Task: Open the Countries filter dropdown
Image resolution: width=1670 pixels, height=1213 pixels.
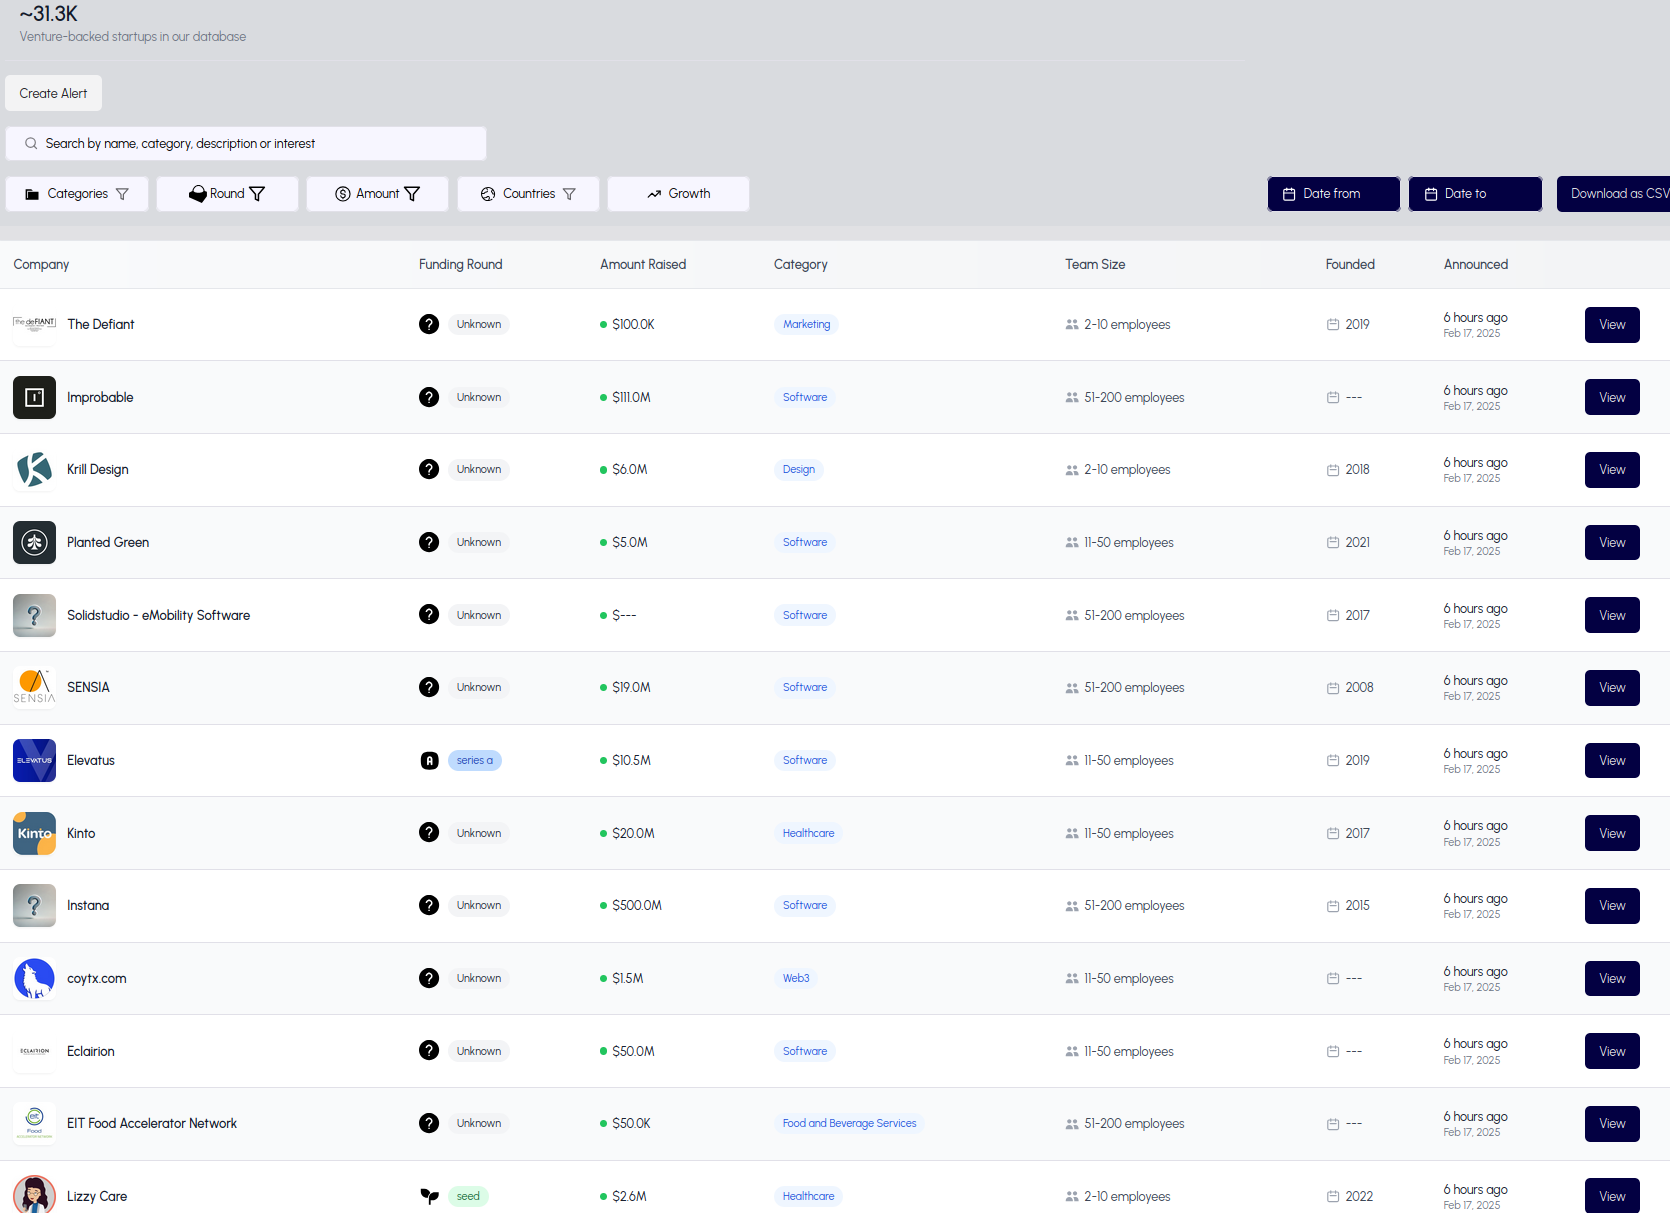Action: (x=528, y=194)
